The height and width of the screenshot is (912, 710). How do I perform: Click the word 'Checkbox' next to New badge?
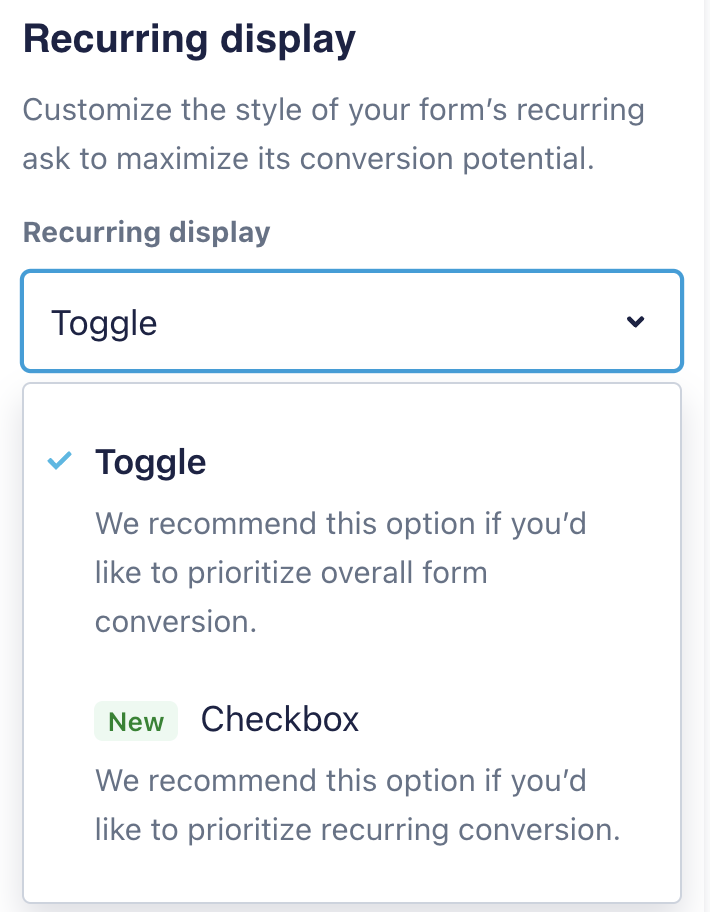280,719
